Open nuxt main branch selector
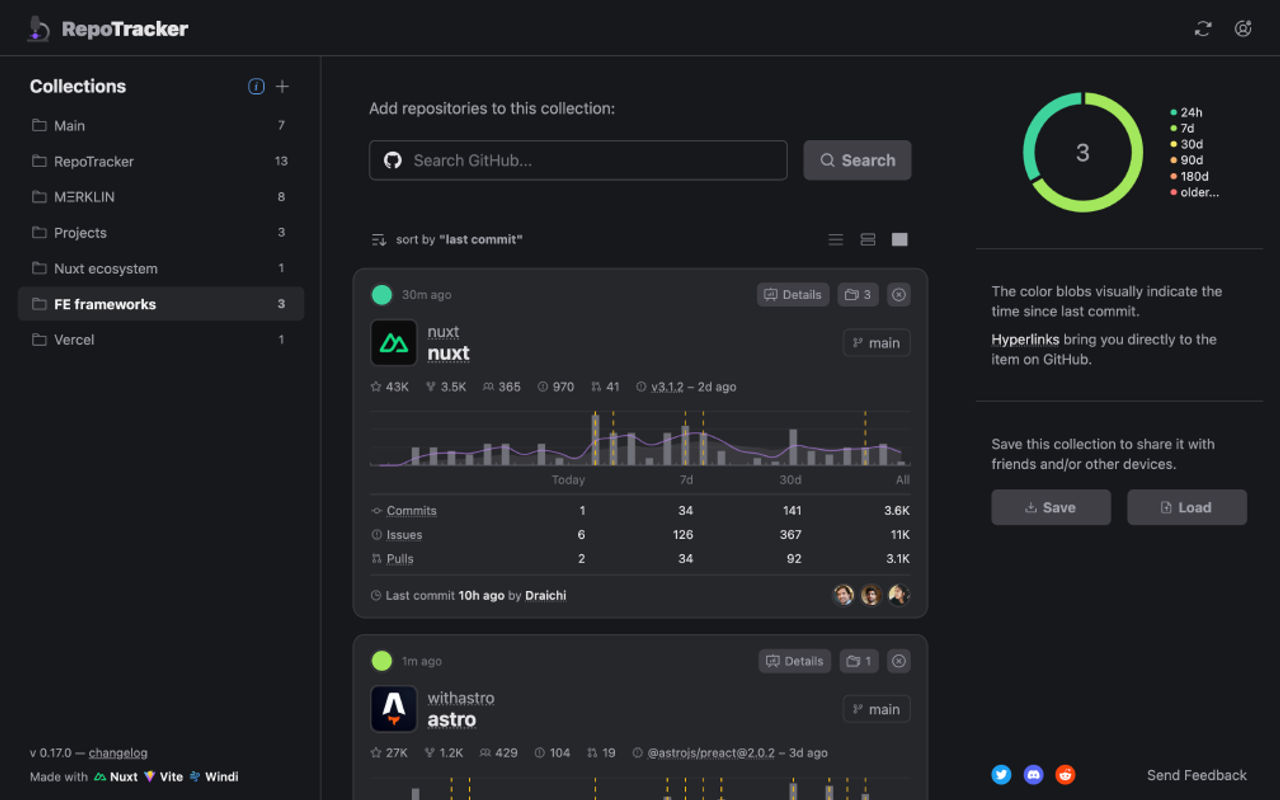Image resolution: width=1280 pixels, height=800 pixels. click(x=876, y=343)
